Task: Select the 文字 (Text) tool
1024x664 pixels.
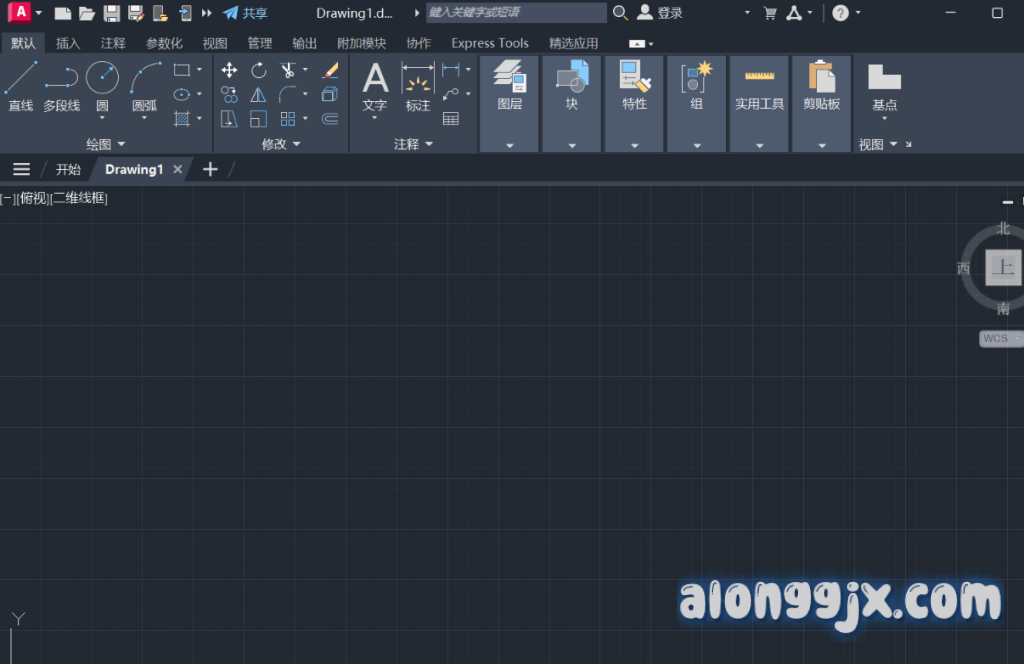Action: click(375, 86)
